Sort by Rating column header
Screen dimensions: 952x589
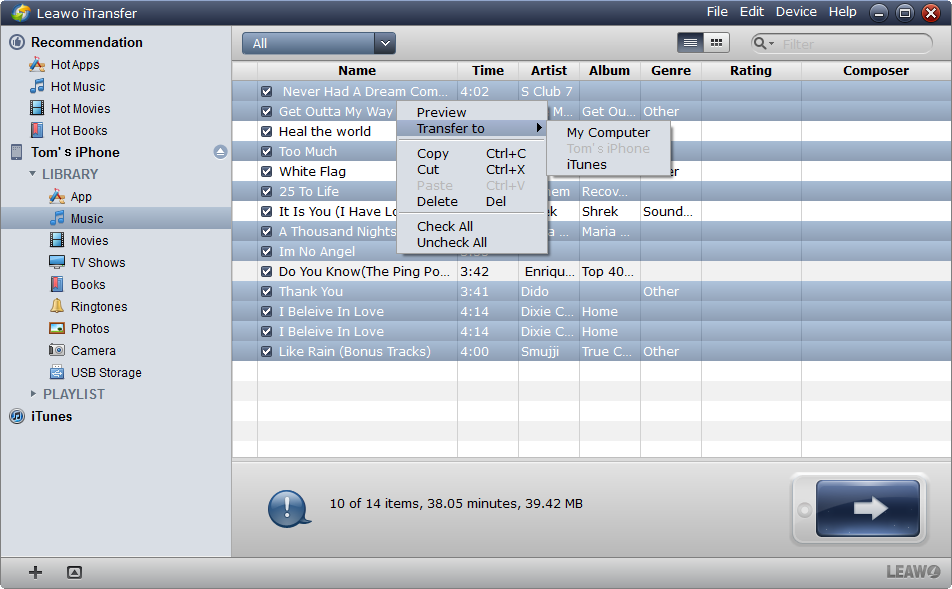point(751,70)
